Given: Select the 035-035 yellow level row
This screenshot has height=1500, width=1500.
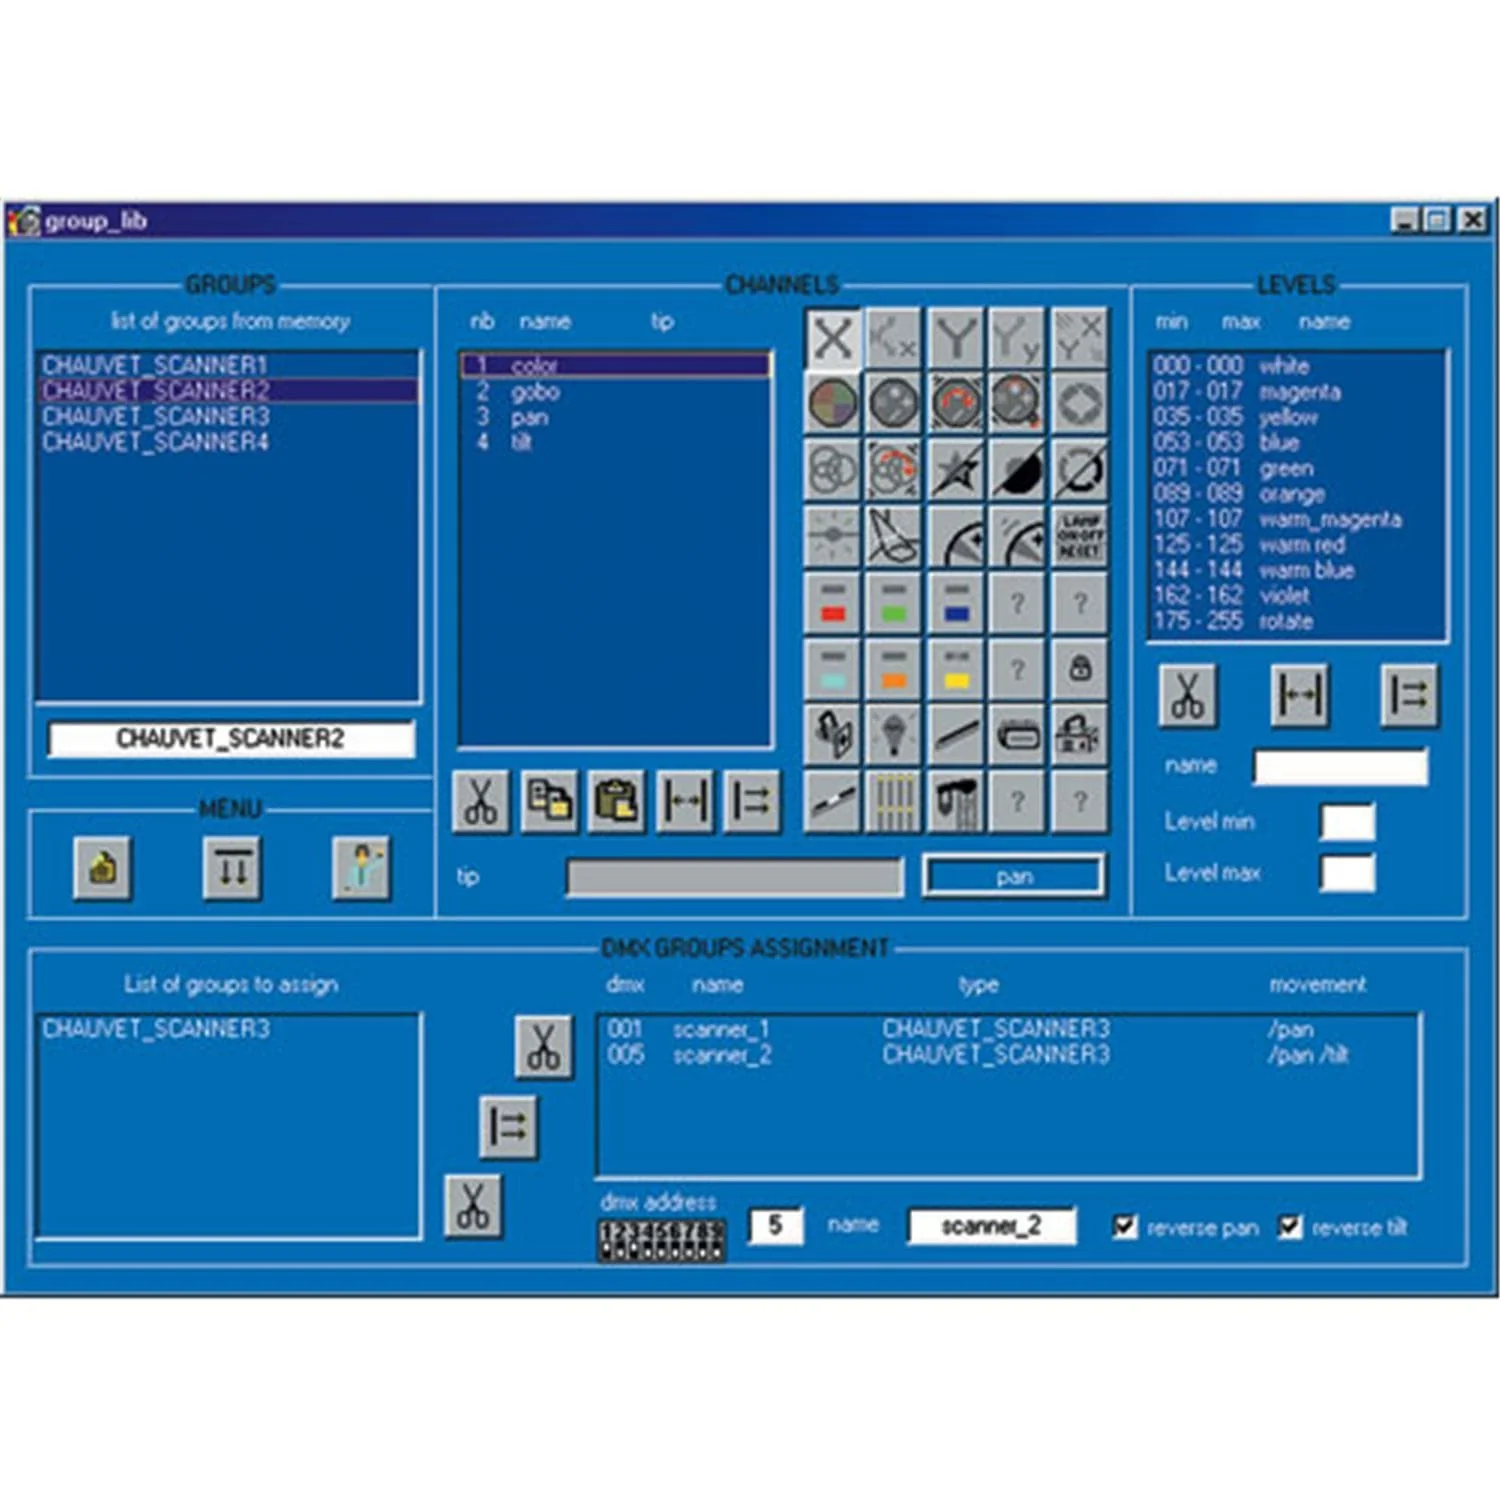Looking at the screenshot, I should [x=1296, y=417].
